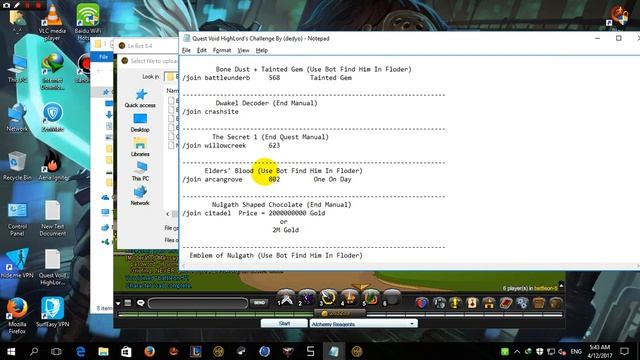This screenshot has width=640, height=360.
Task: Open taskbar search magnifier
Action: pyautogui.click(x=34, y=351)
